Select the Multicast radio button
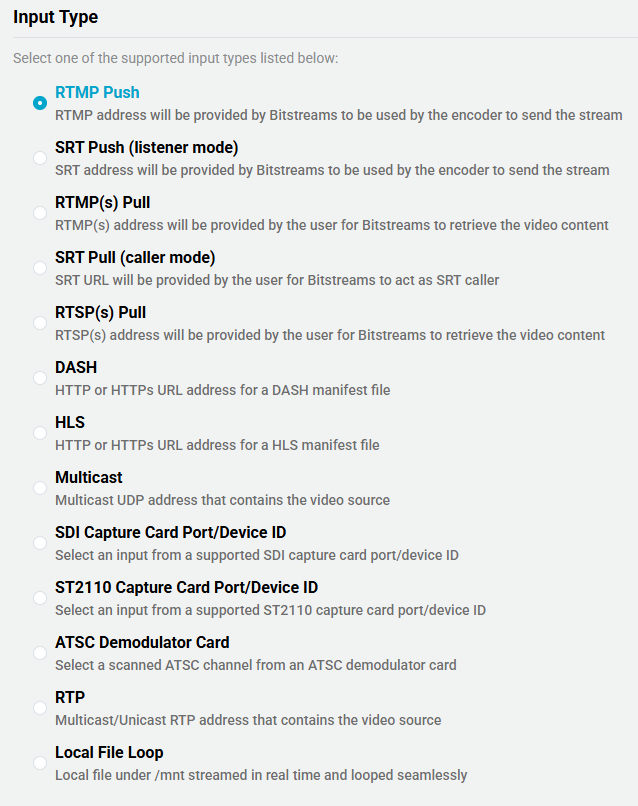This screenshot has width=638, height=806. 40,488
